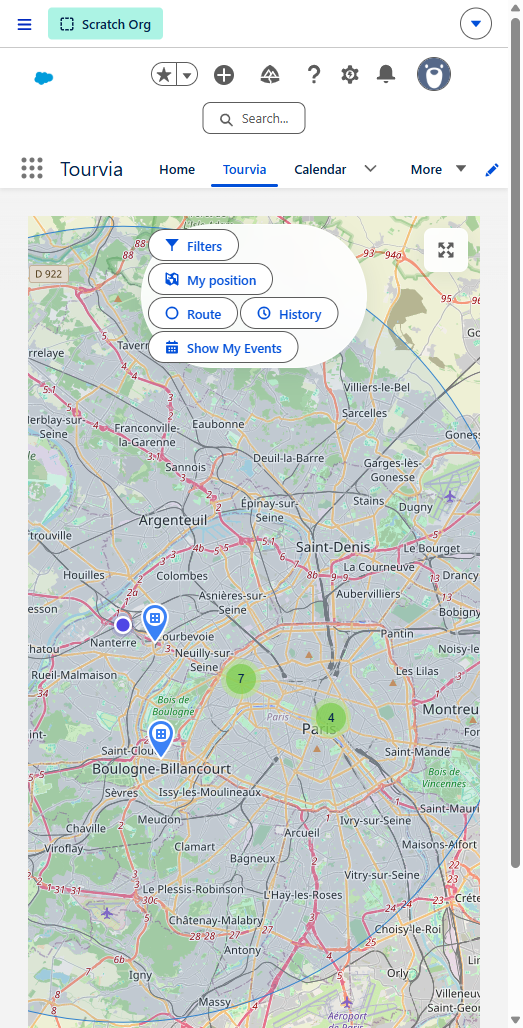This screenshot has height=1028, width=523.
Task: Toggle the map fullscreen expand icon
Action: (446, 250)
